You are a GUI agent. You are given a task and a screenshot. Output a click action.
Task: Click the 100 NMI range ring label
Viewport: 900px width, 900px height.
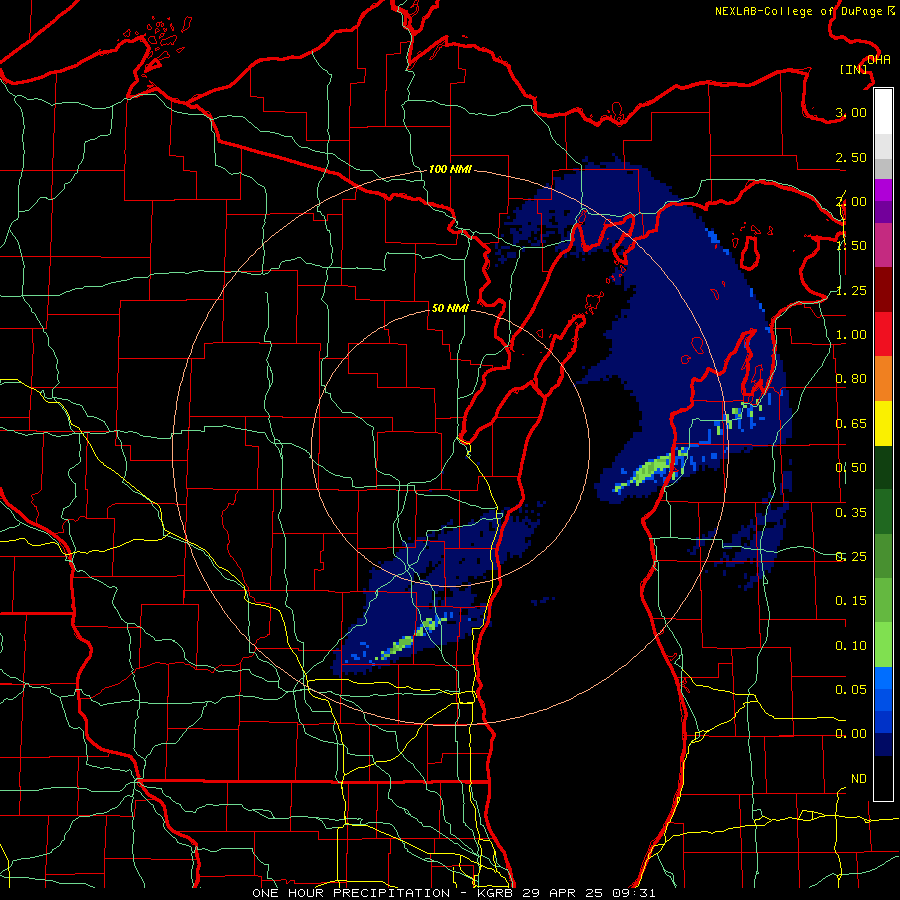coord(450,169)
